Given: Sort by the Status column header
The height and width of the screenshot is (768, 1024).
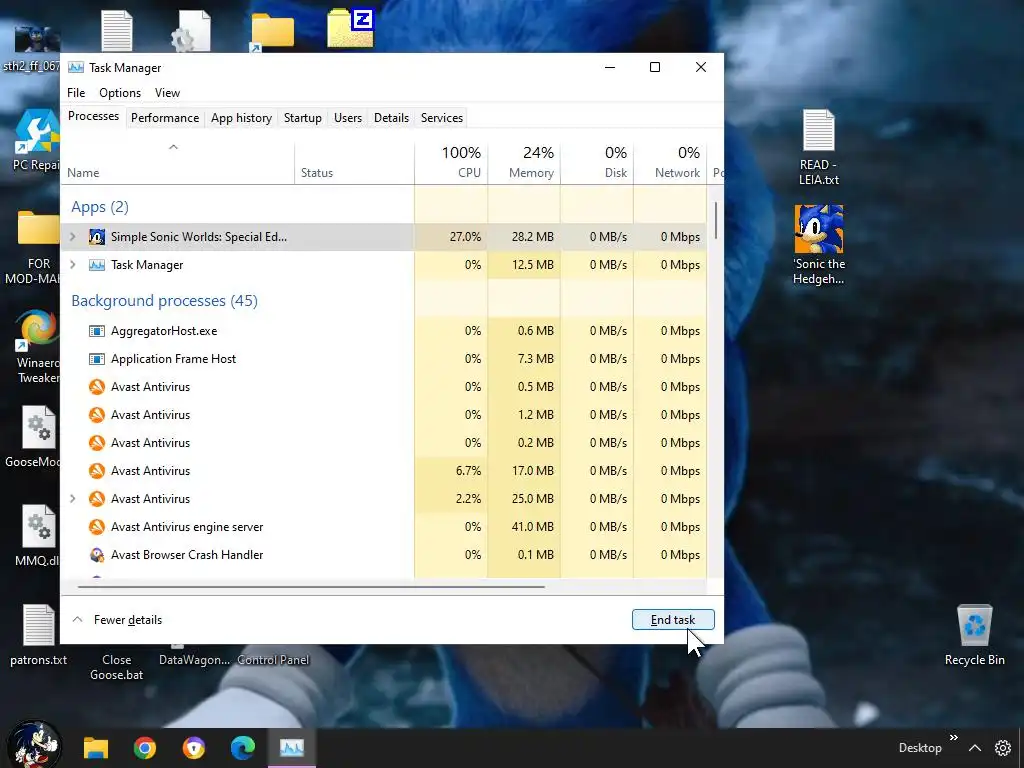Looking at the screenshot, I should tap(354, 162).
